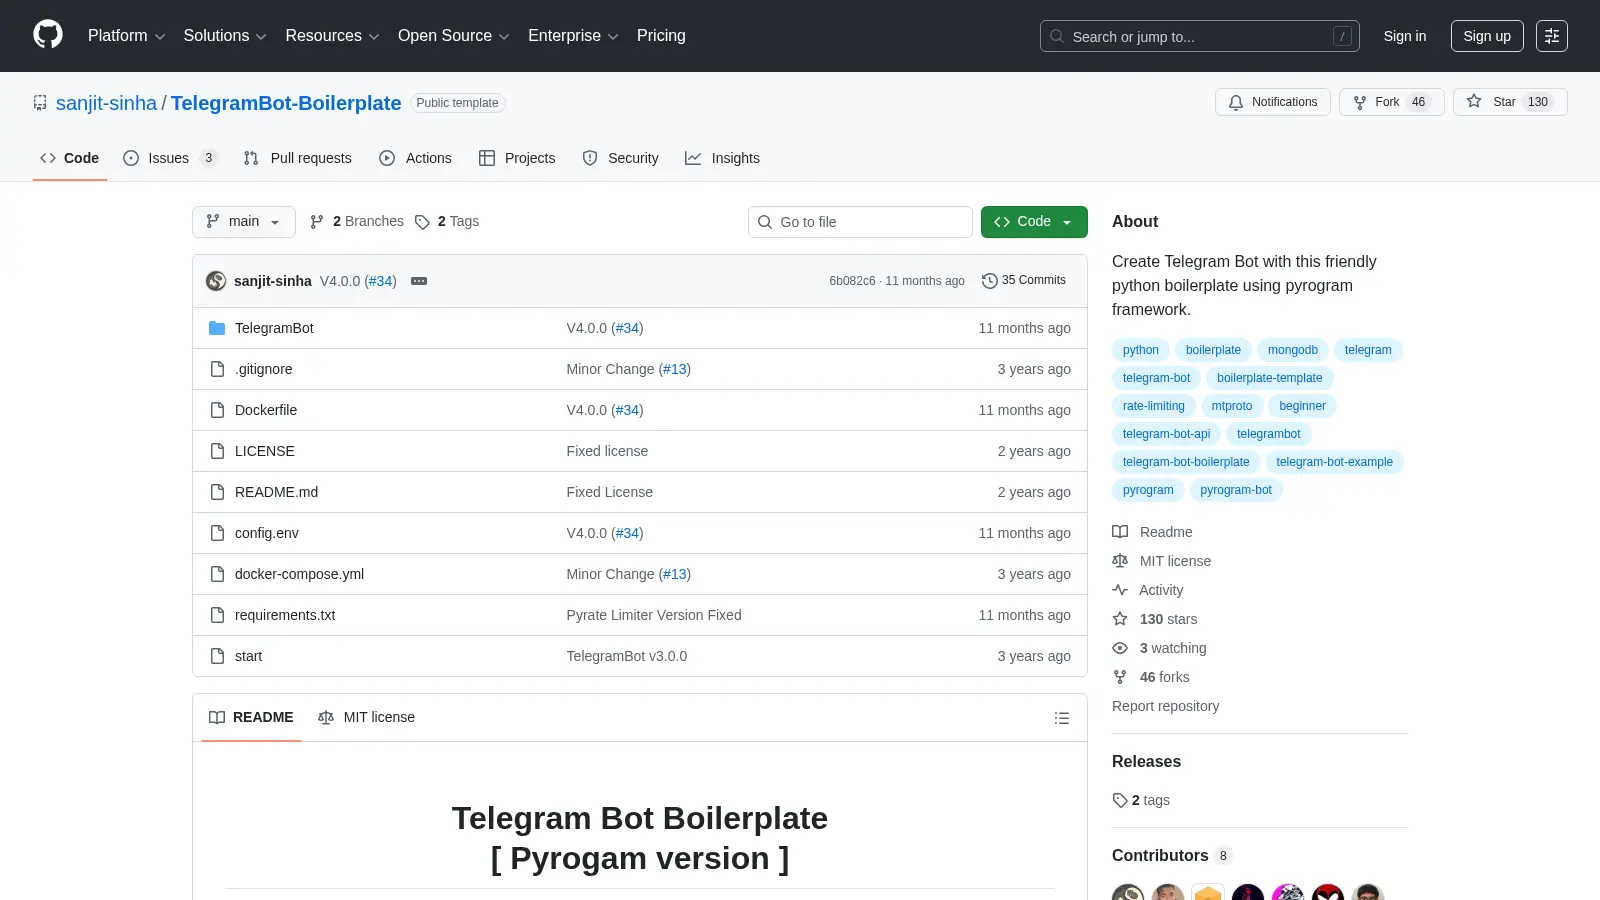Click the file icon beside start
Viewport: 1600px width, 900px height.
(217, 656)
